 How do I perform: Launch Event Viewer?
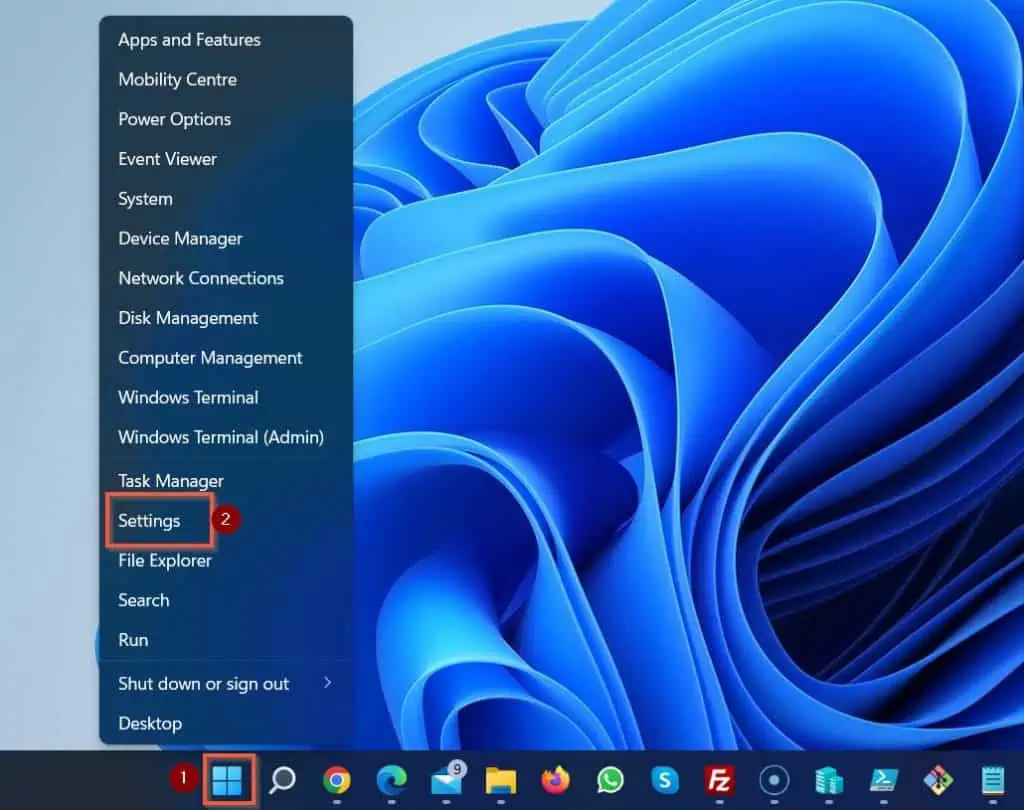167,159
